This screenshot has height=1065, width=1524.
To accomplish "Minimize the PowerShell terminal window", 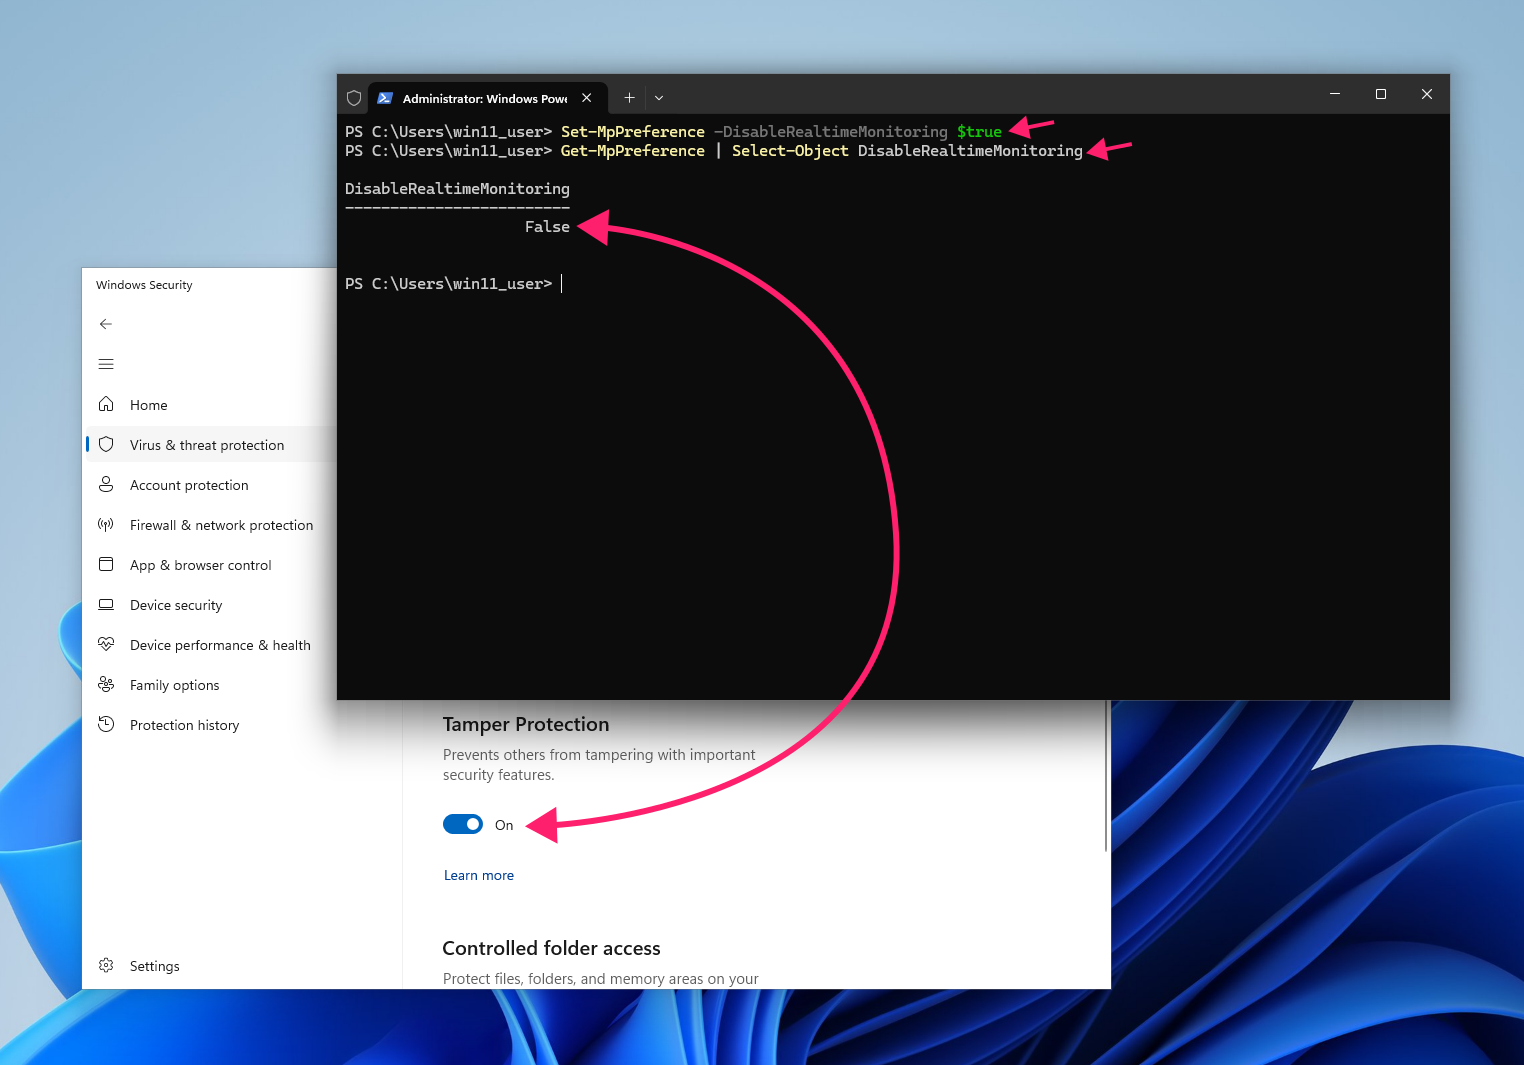I will click(x=1334, y=94).
